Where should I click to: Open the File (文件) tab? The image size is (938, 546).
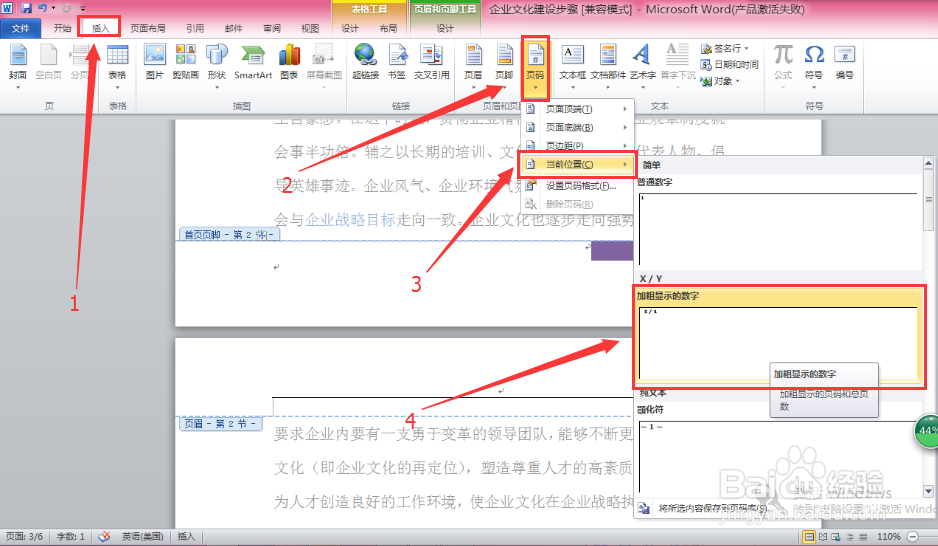click(20, 28)
